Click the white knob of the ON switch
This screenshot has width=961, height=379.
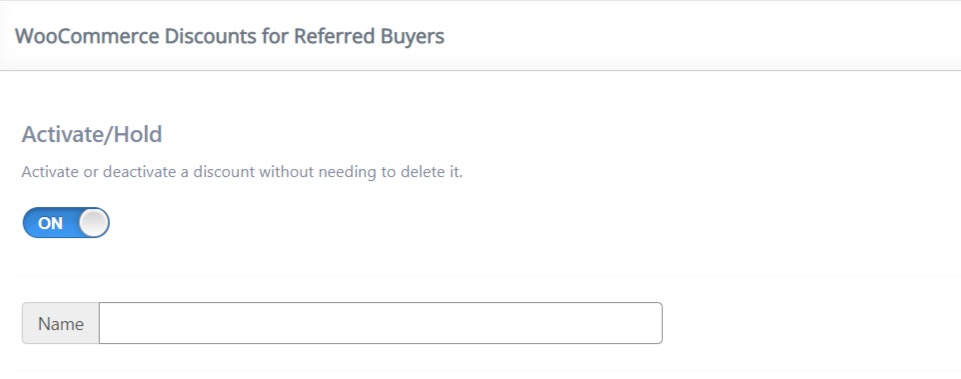click(94, 223)
